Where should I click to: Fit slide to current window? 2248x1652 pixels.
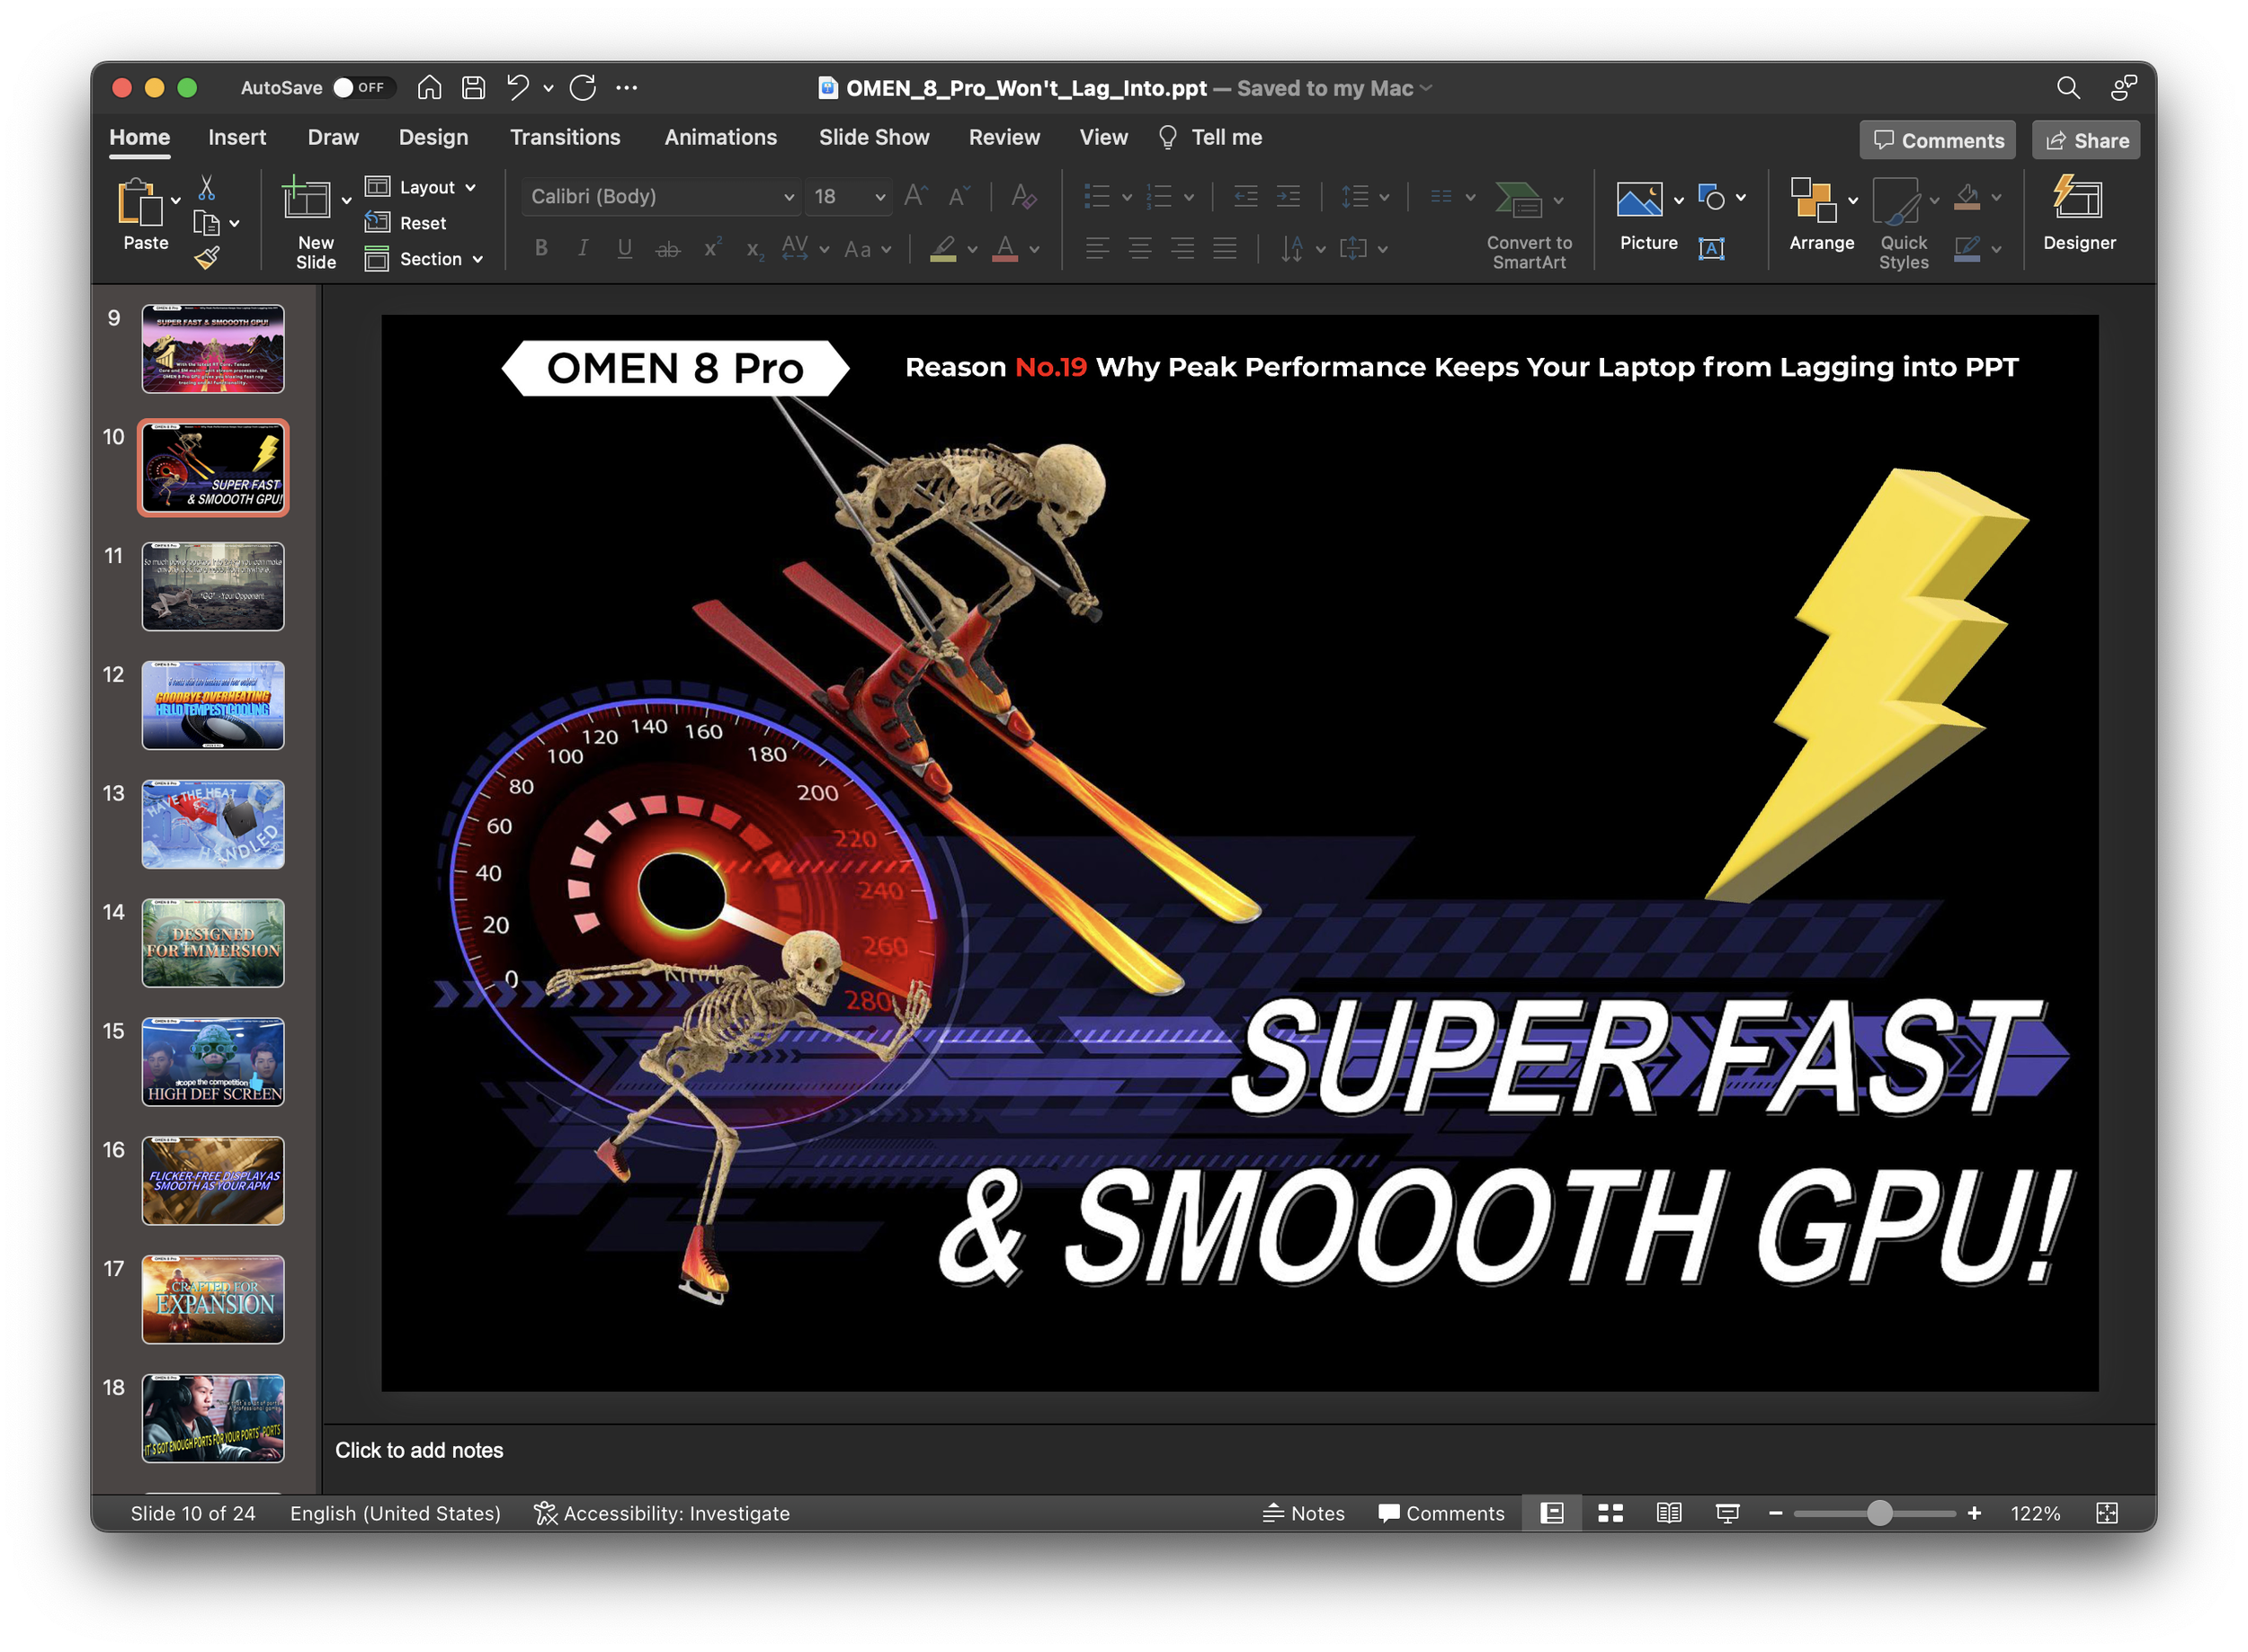coord(2106,1513)
